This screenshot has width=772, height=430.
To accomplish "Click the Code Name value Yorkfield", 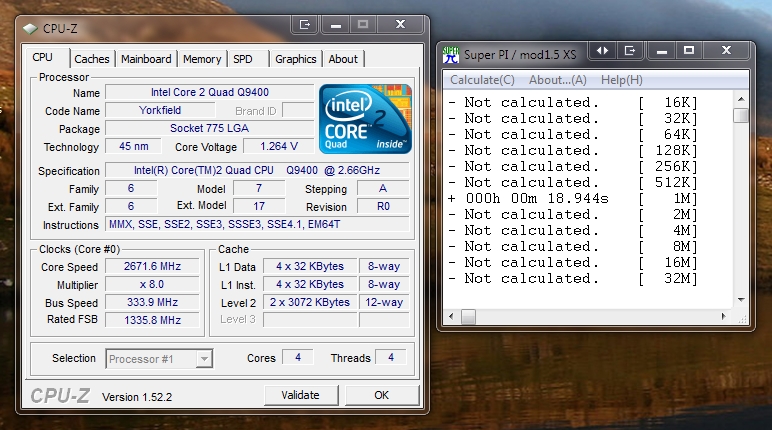I will 160,110.
